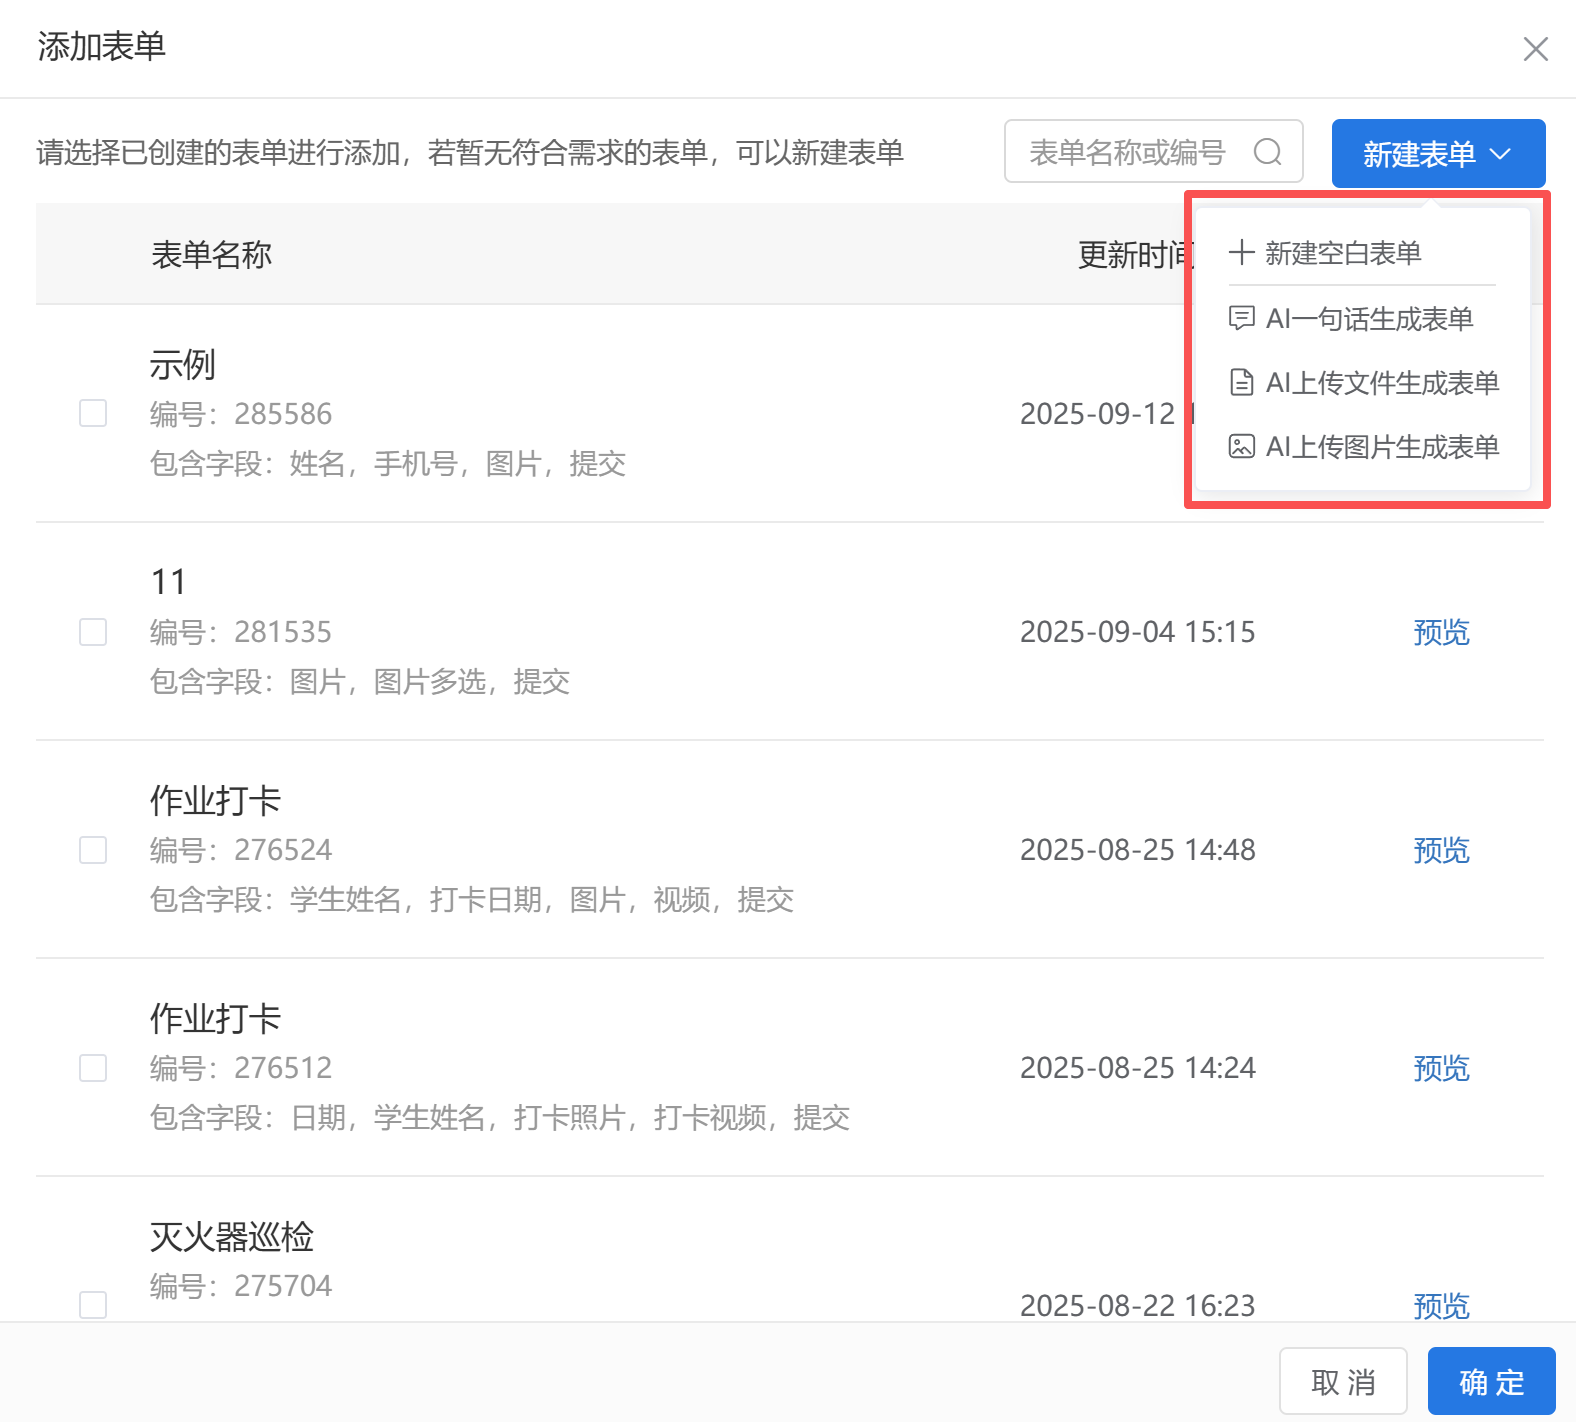Click the plus icon for blank form

pyautogui.click(x=1241, y=252)
